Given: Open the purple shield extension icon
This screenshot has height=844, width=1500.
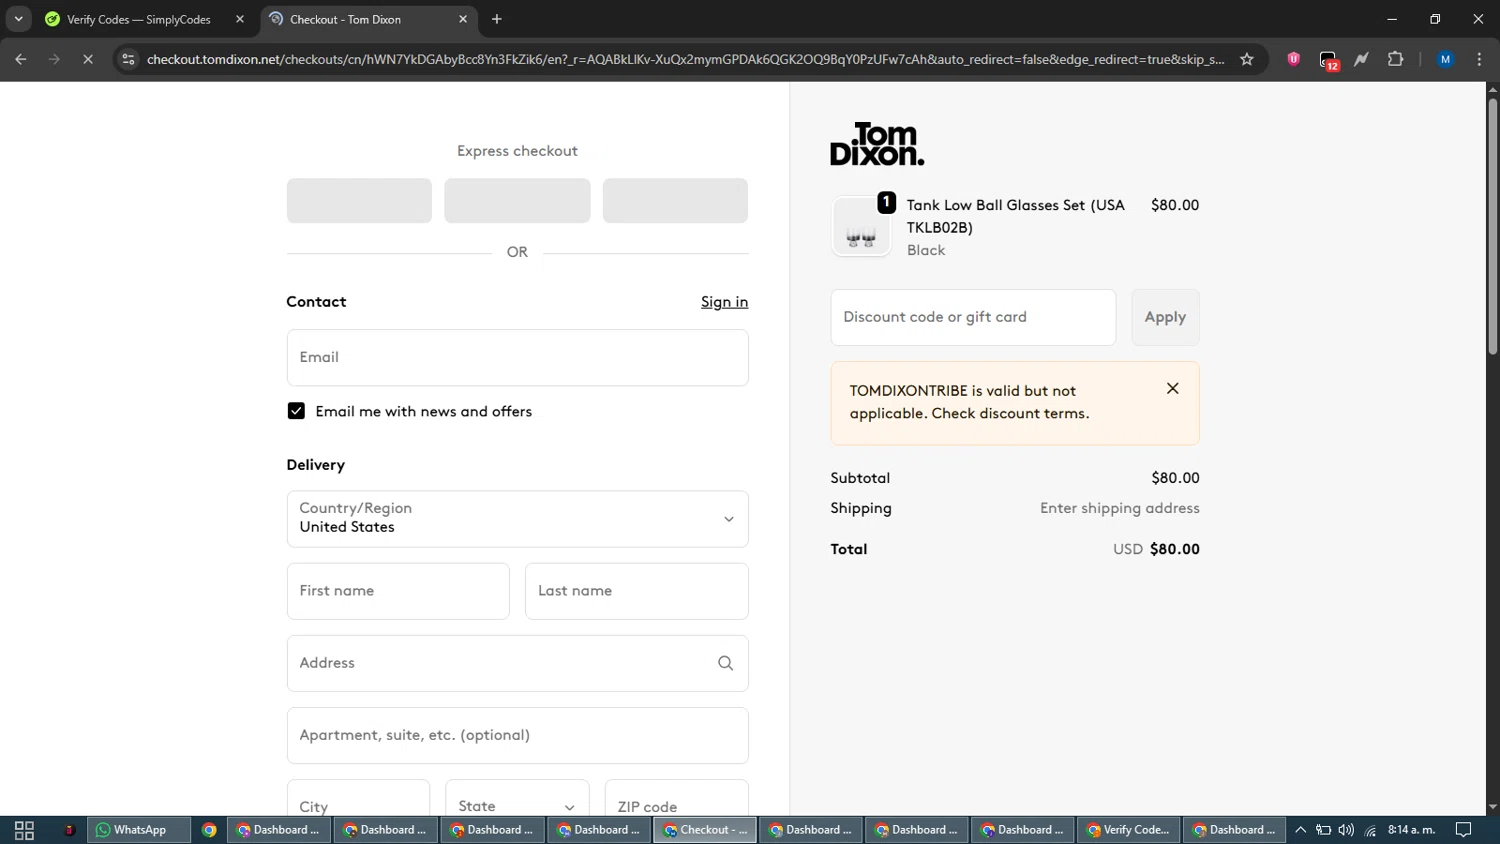Looking at the screenshot, I should pos(1294,59).
